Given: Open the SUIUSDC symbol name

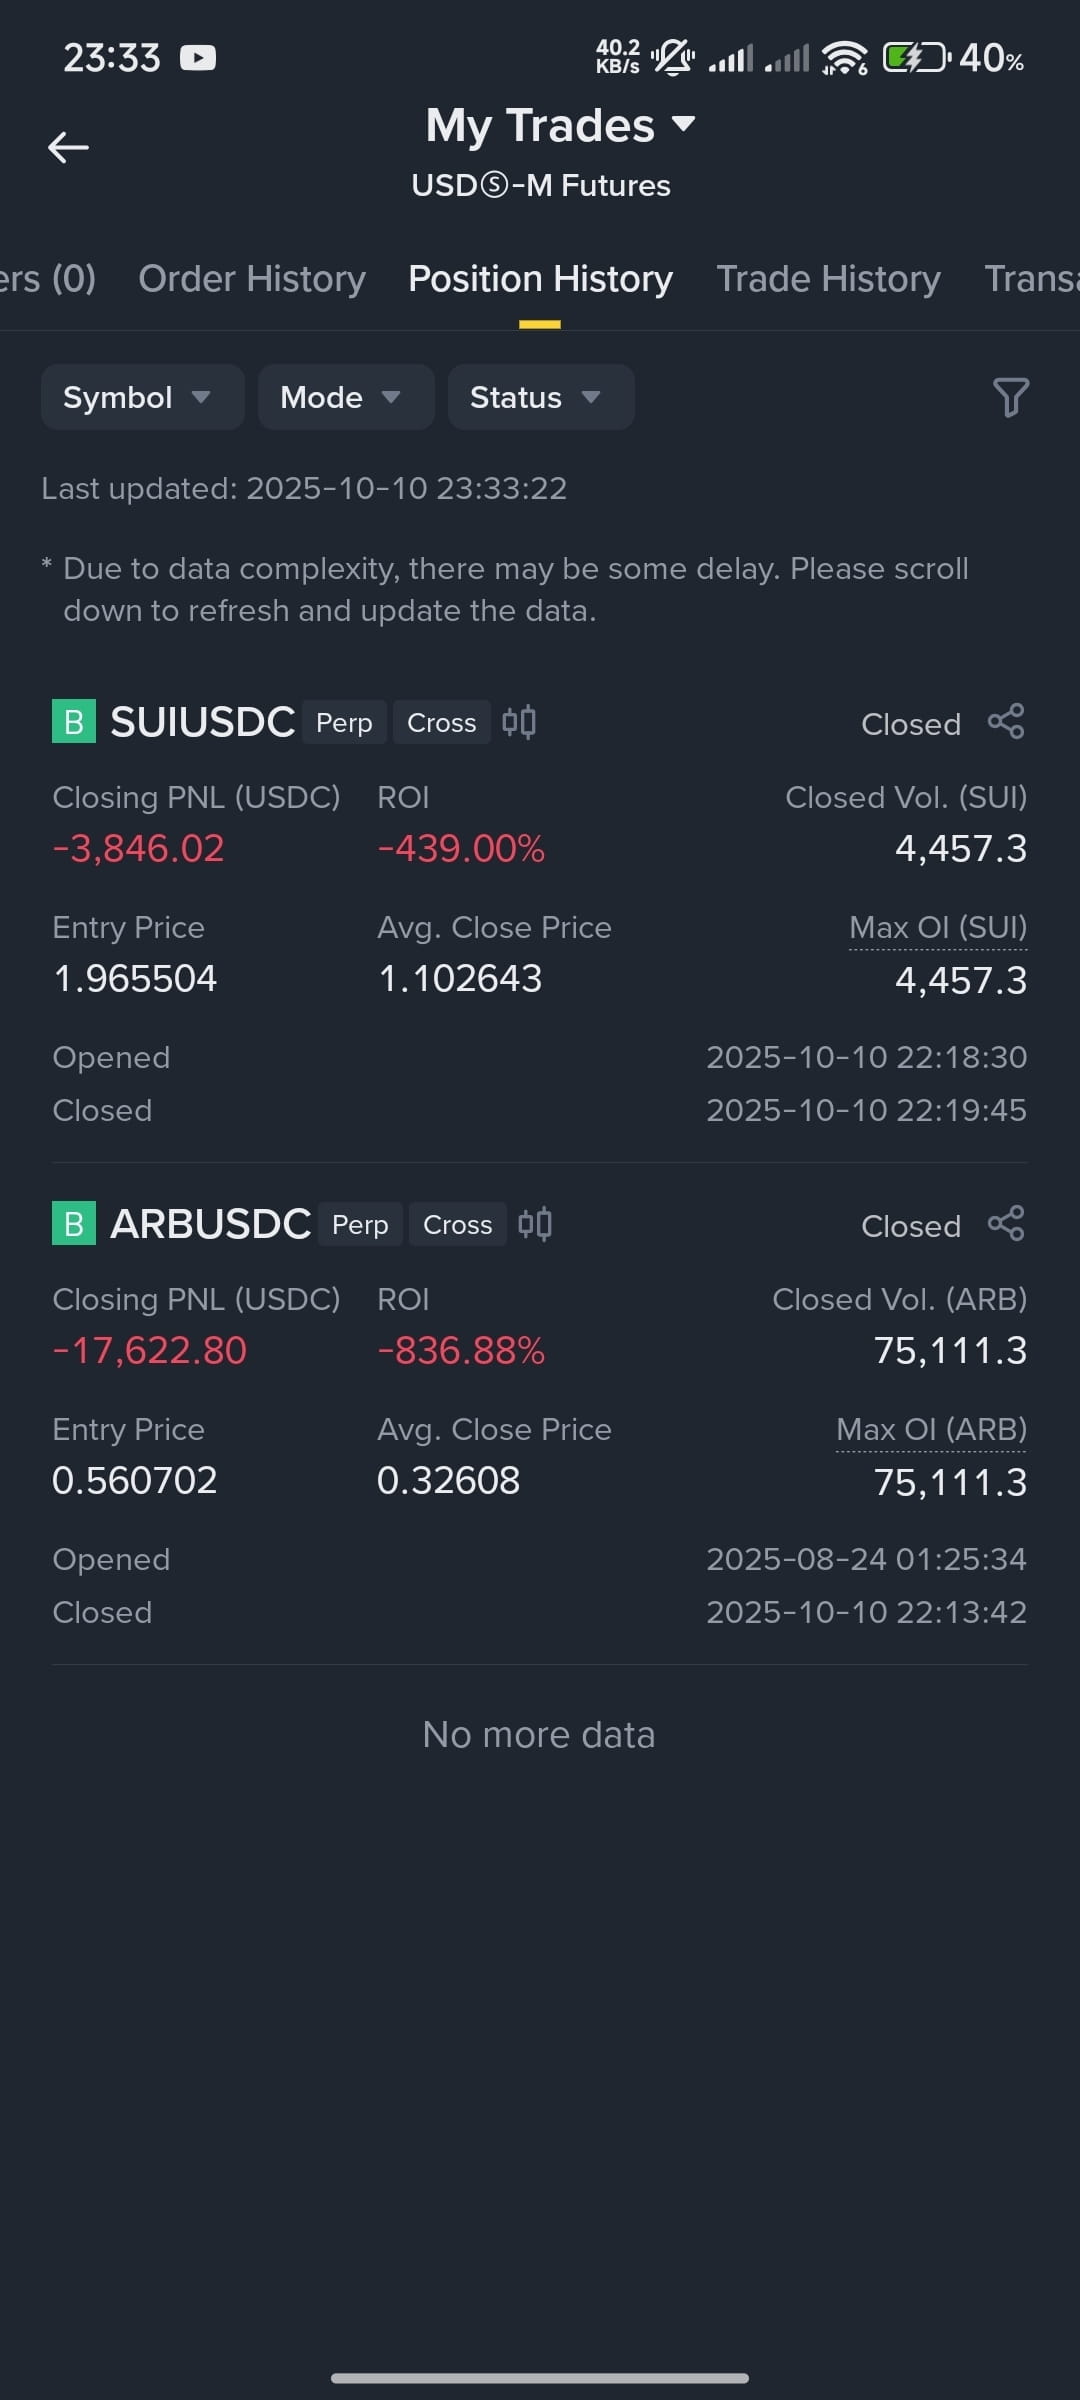Looking at the screenshot, I should click(x=202, y=722).
